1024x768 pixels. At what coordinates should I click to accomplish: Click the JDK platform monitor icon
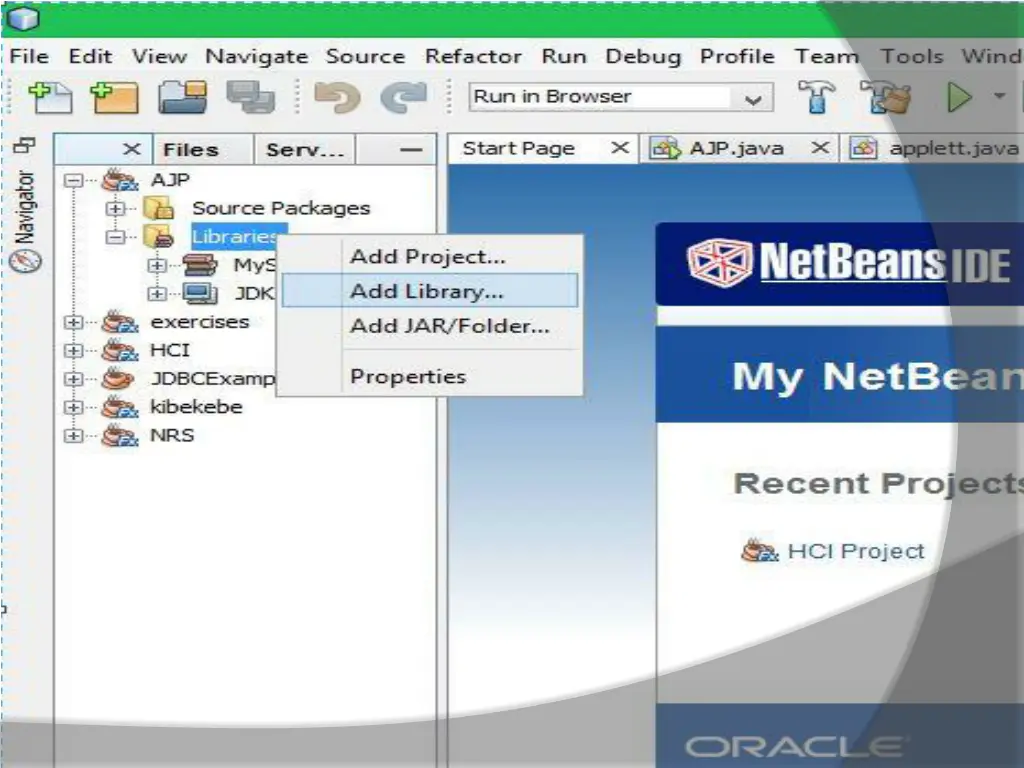click(x=200, y=294)
